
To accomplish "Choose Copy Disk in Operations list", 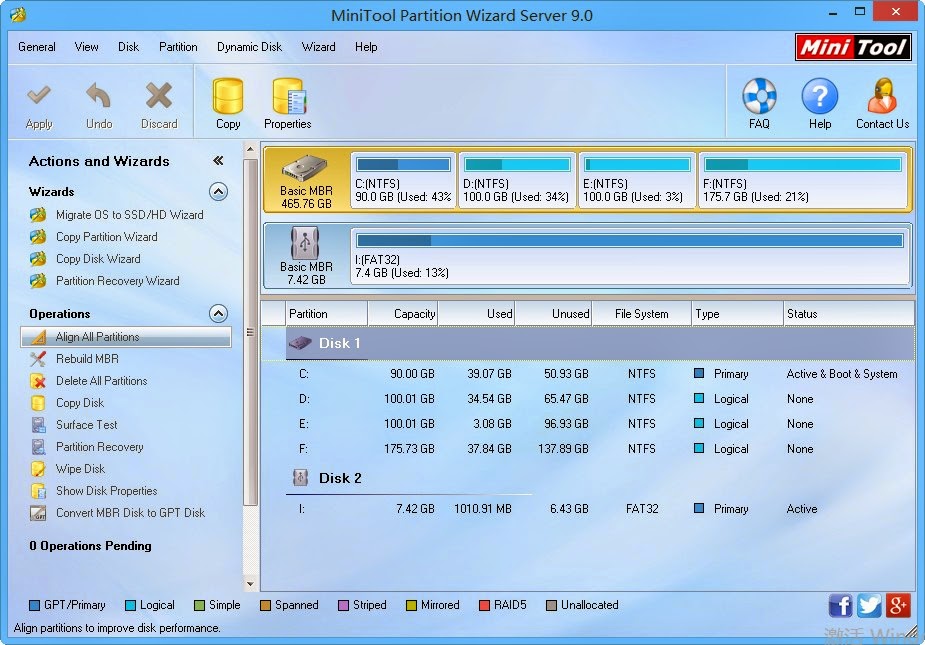I will tap(80, 403).
